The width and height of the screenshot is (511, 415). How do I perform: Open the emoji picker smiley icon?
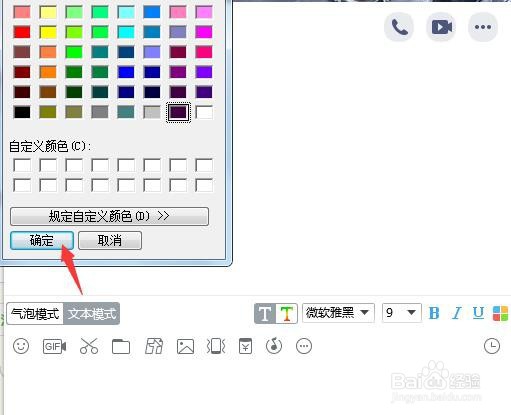[x=21, y=346]
